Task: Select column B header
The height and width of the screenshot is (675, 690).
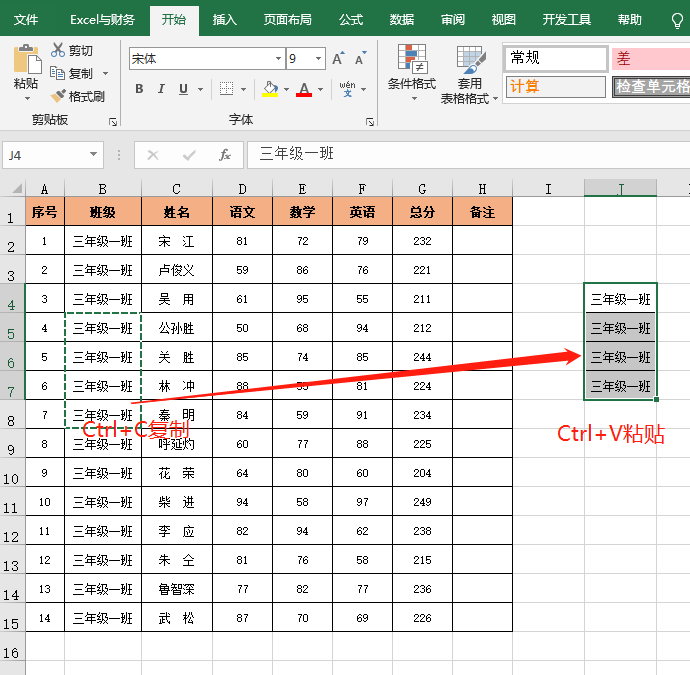Action: 103,189
